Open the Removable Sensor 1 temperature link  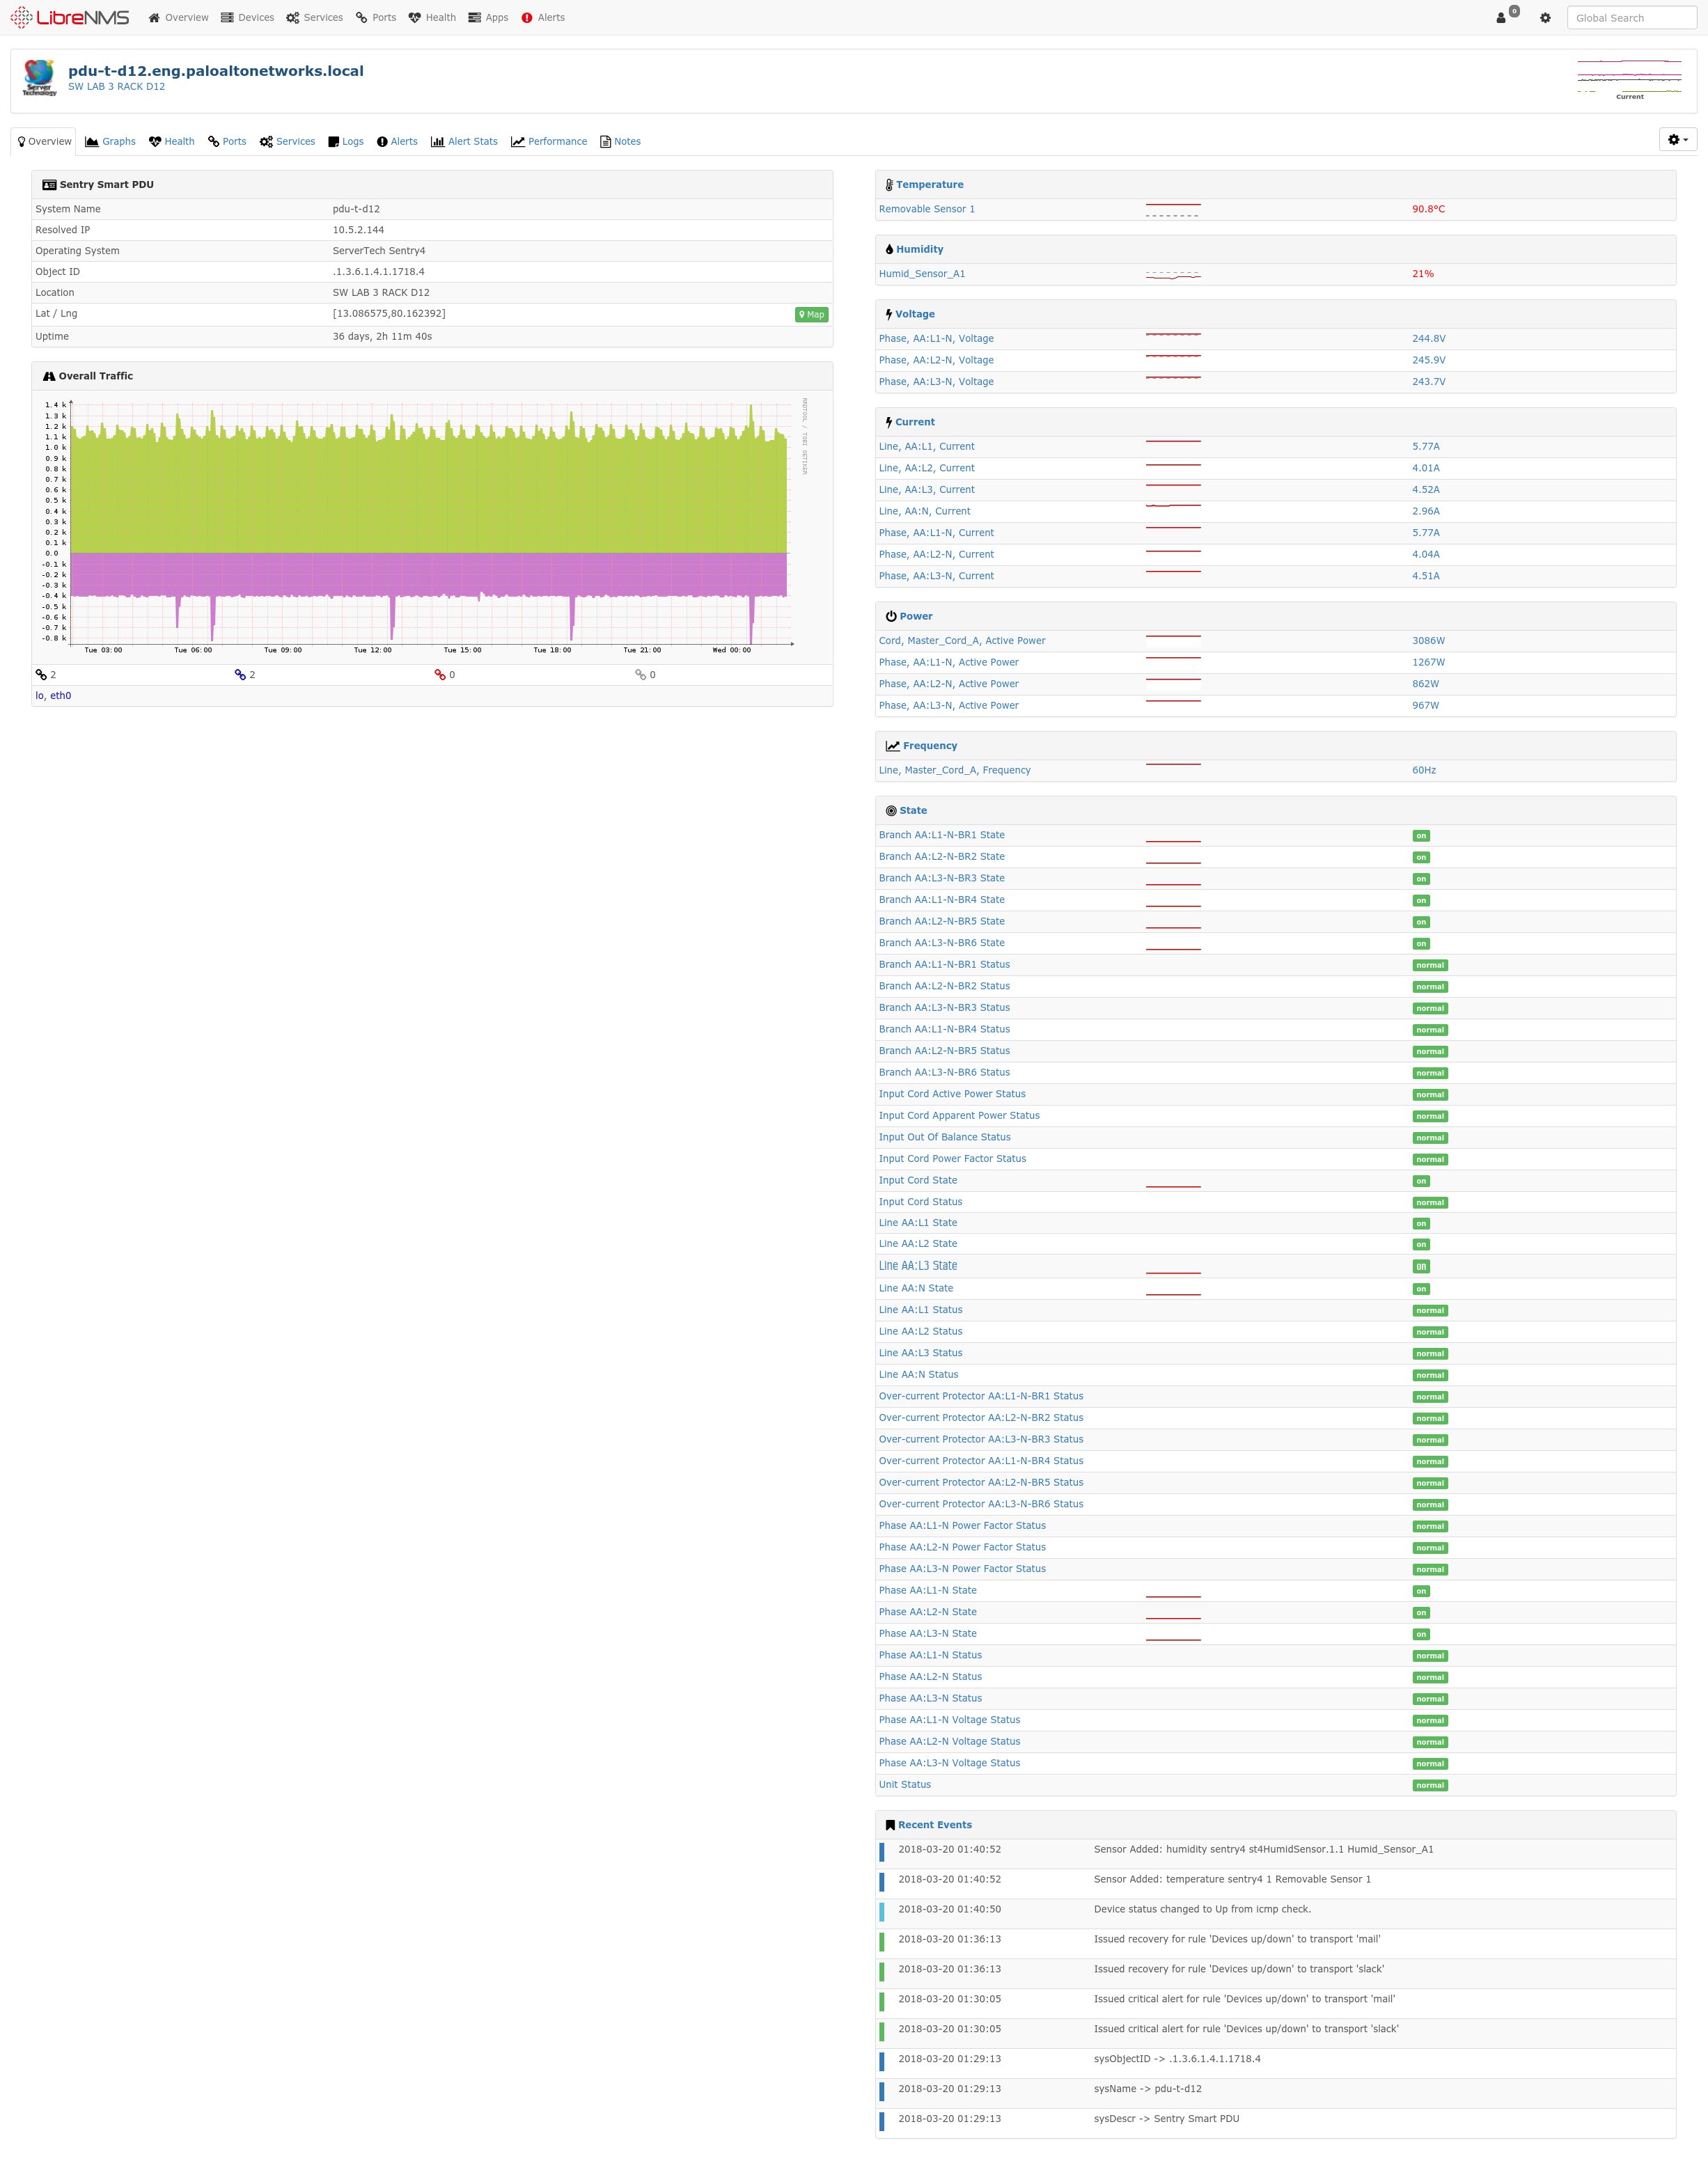pos(926,209)
